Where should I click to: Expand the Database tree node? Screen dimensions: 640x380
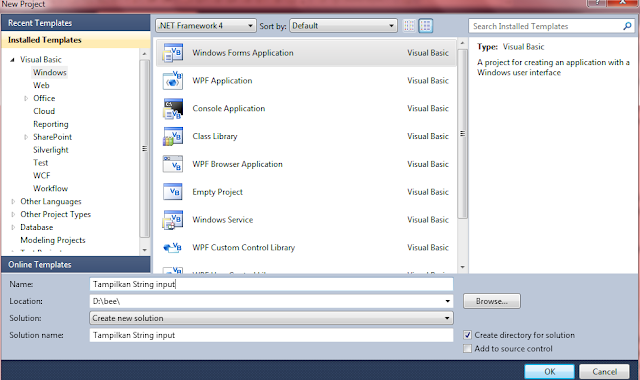click(x=13, y=227)
